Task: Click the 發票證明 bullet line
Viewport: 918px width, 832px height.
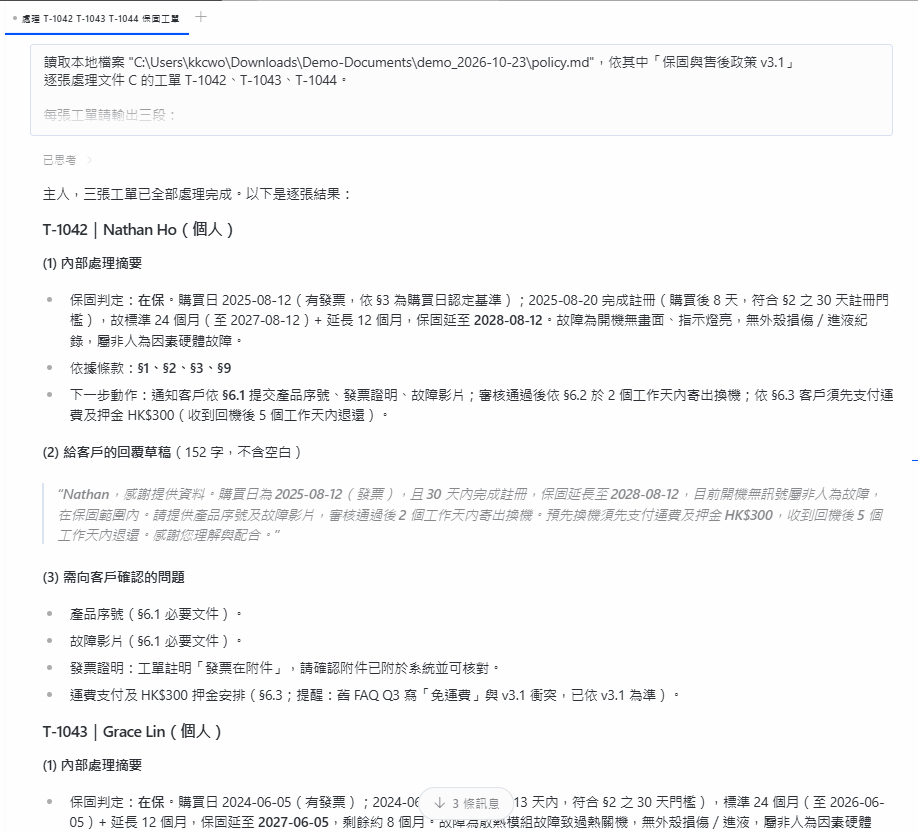Action: 285,668
